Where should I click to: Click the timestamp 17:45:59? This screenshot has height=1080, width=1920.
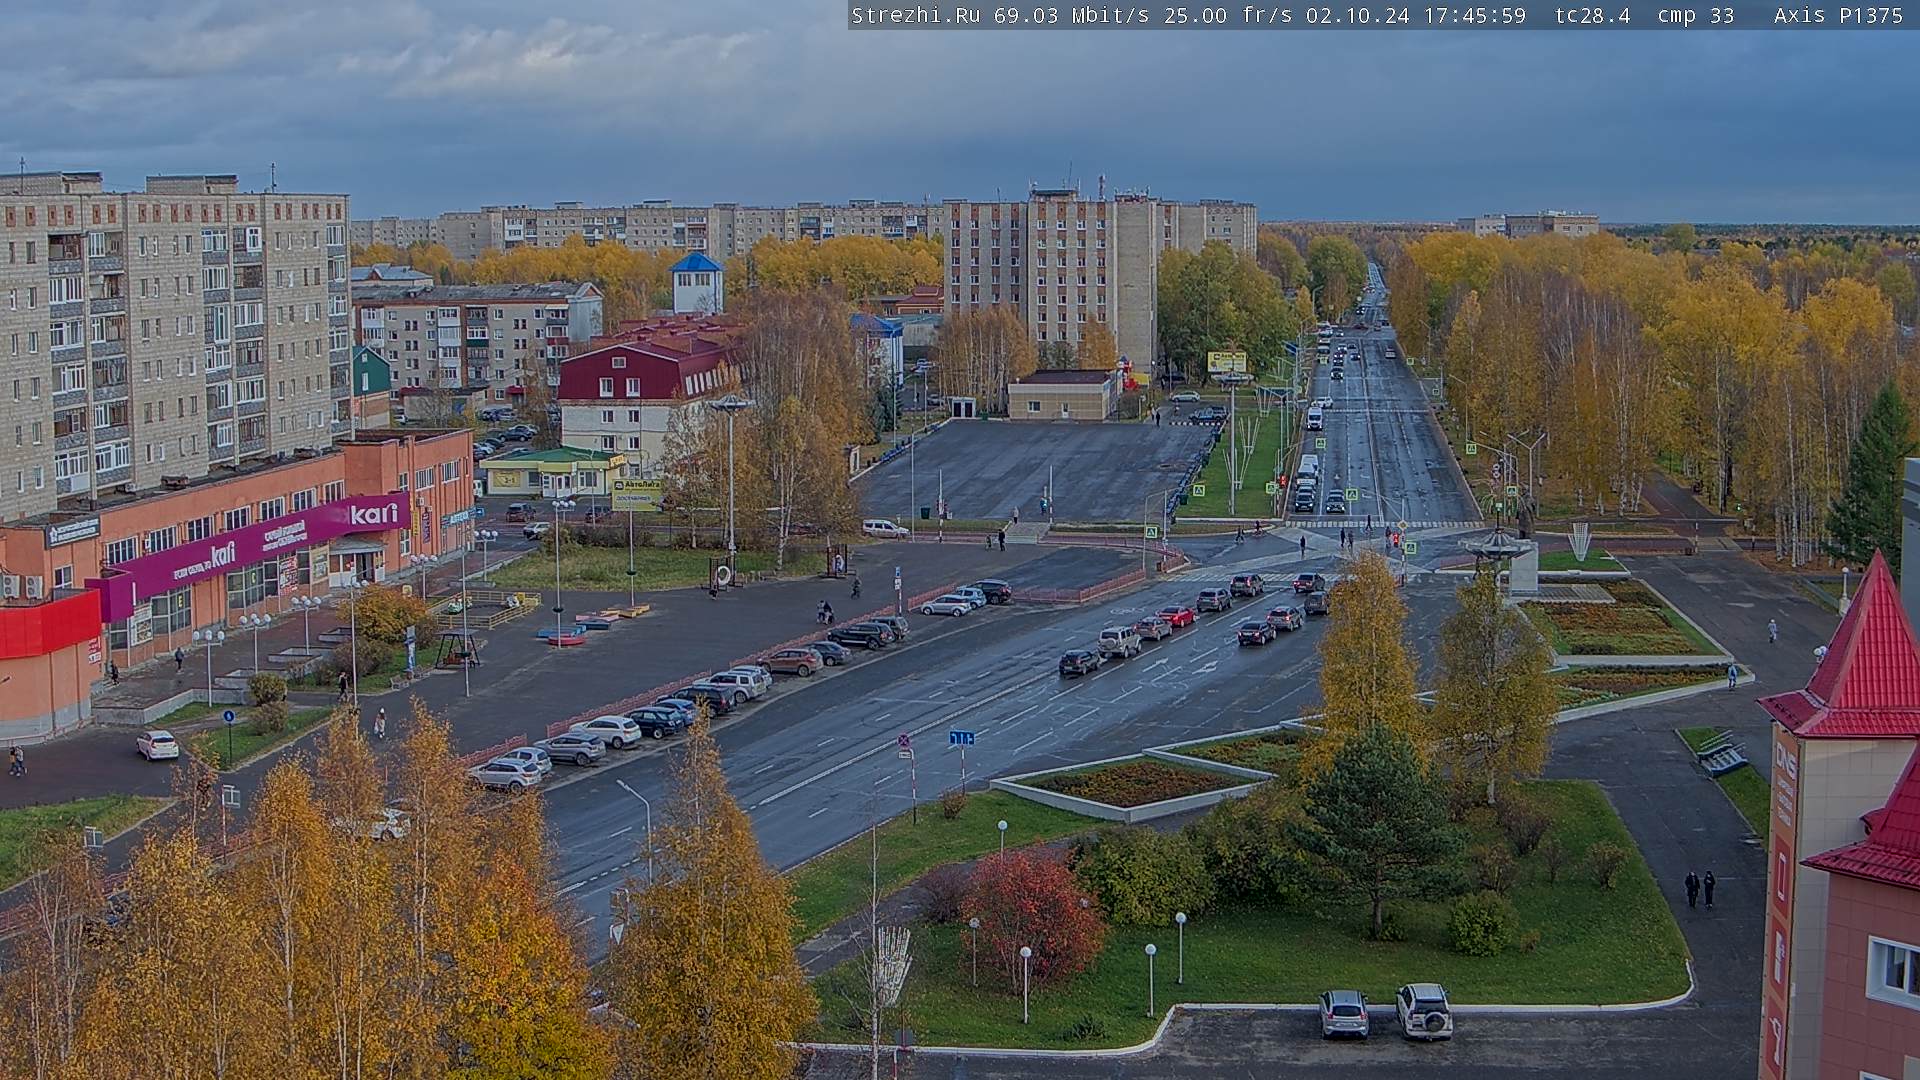1473,15
